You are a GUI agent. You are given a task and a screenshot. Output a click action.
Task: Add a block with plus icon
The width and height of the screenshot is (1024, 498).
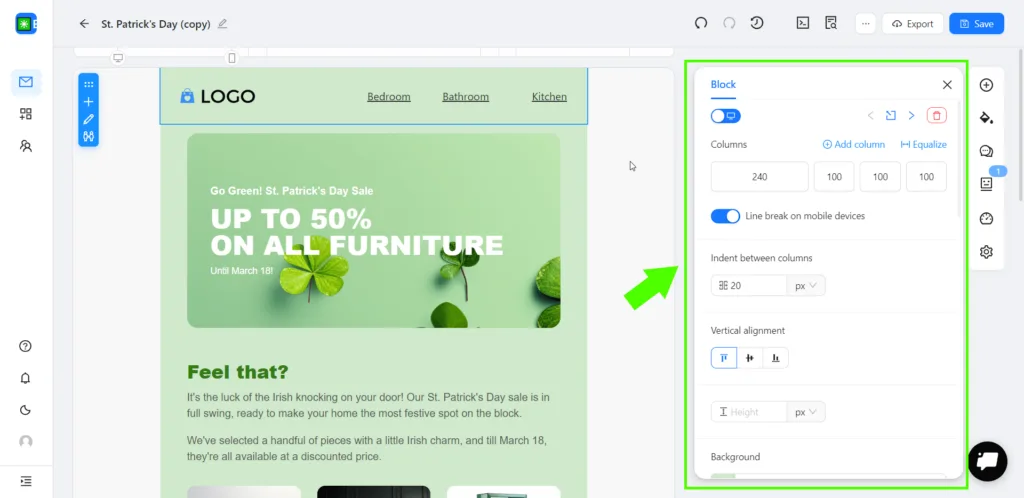point(89,102)
